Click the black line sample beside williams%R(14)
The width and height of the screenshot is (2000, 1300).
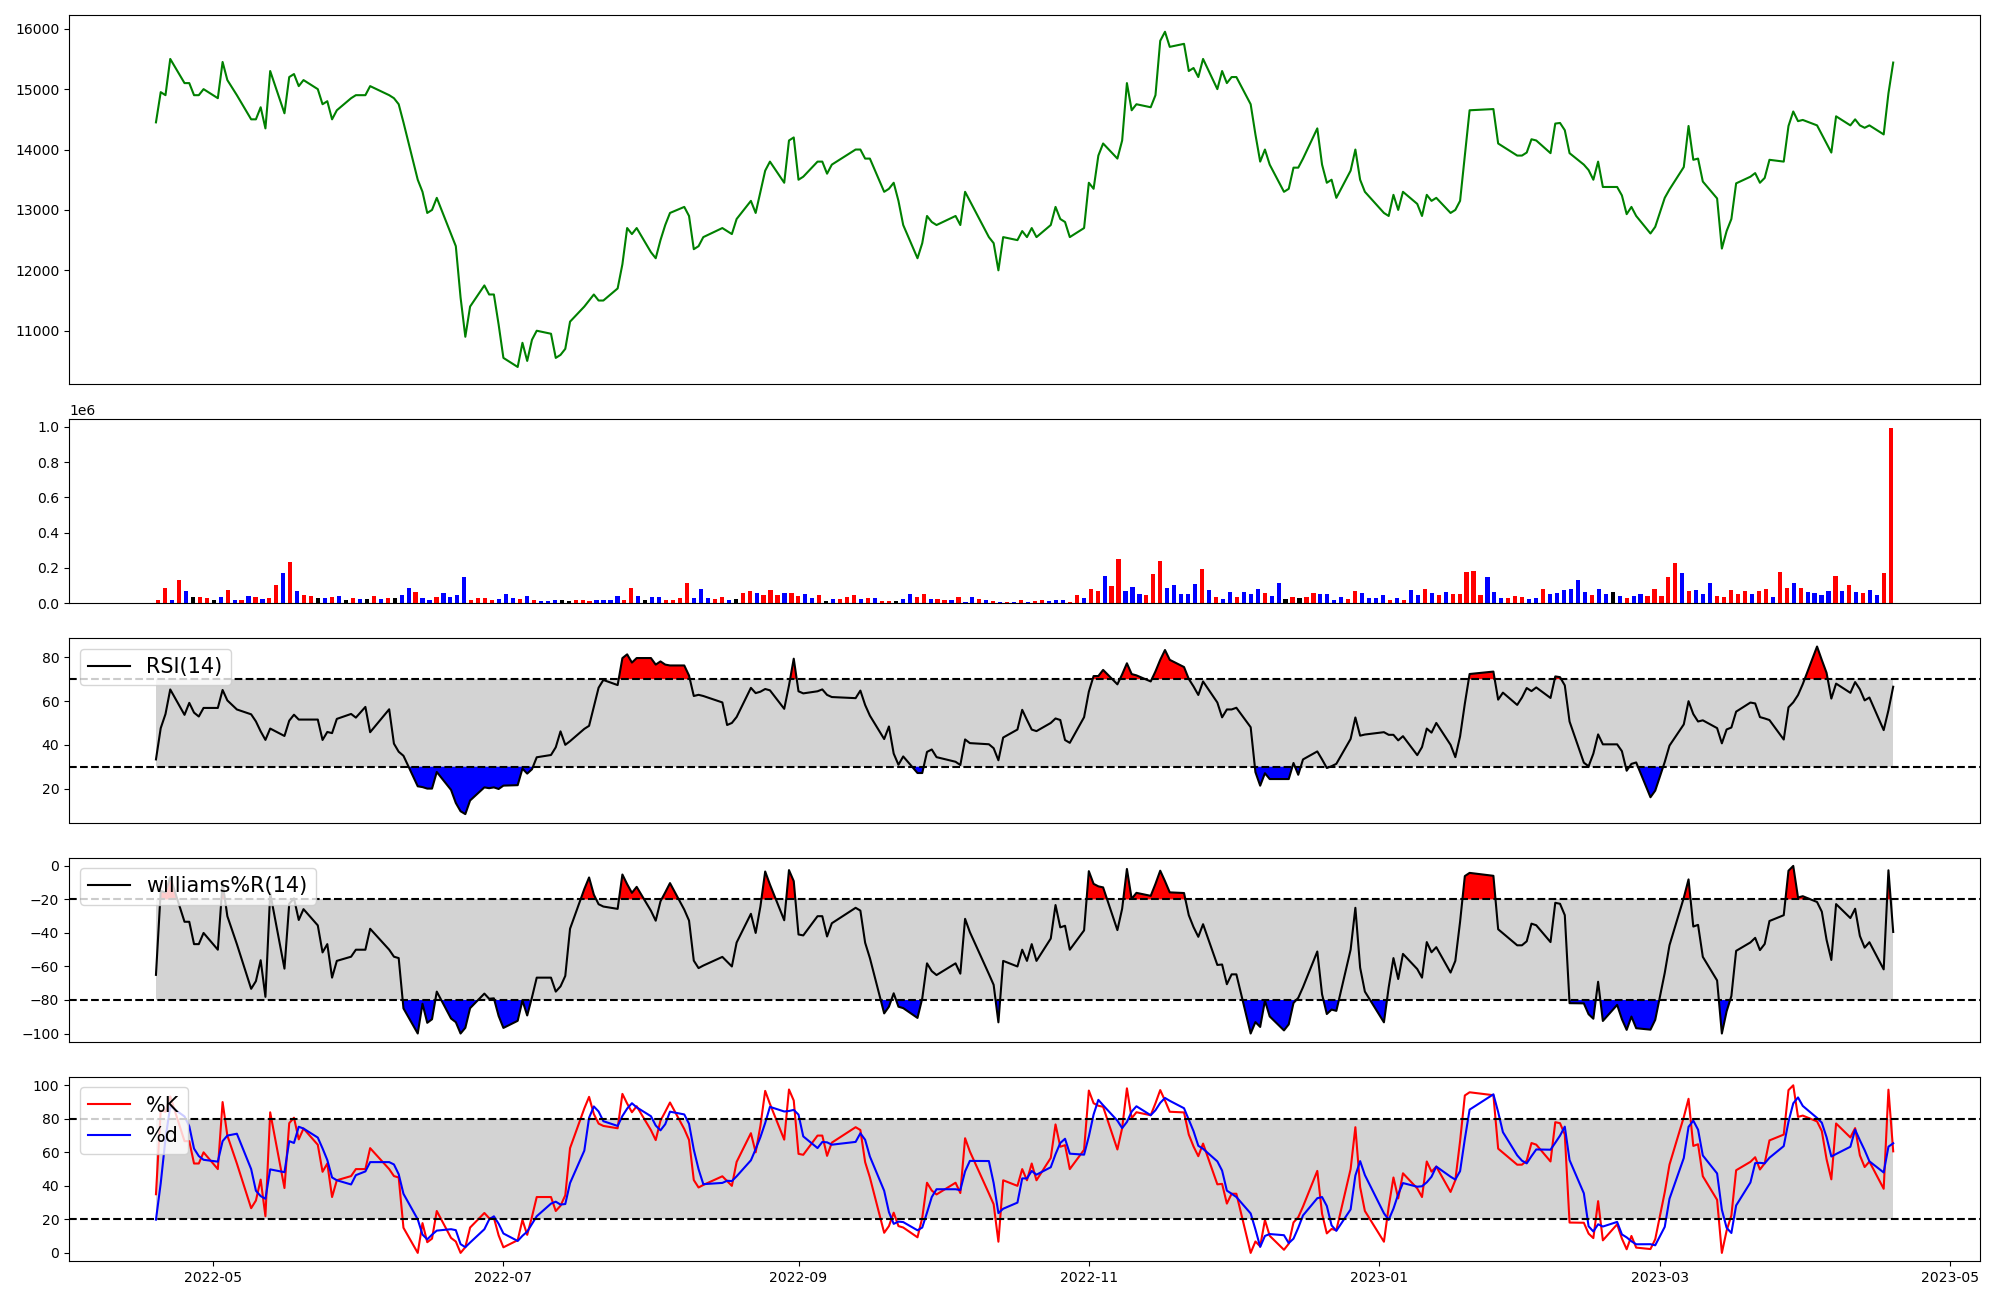click(110, 885)
